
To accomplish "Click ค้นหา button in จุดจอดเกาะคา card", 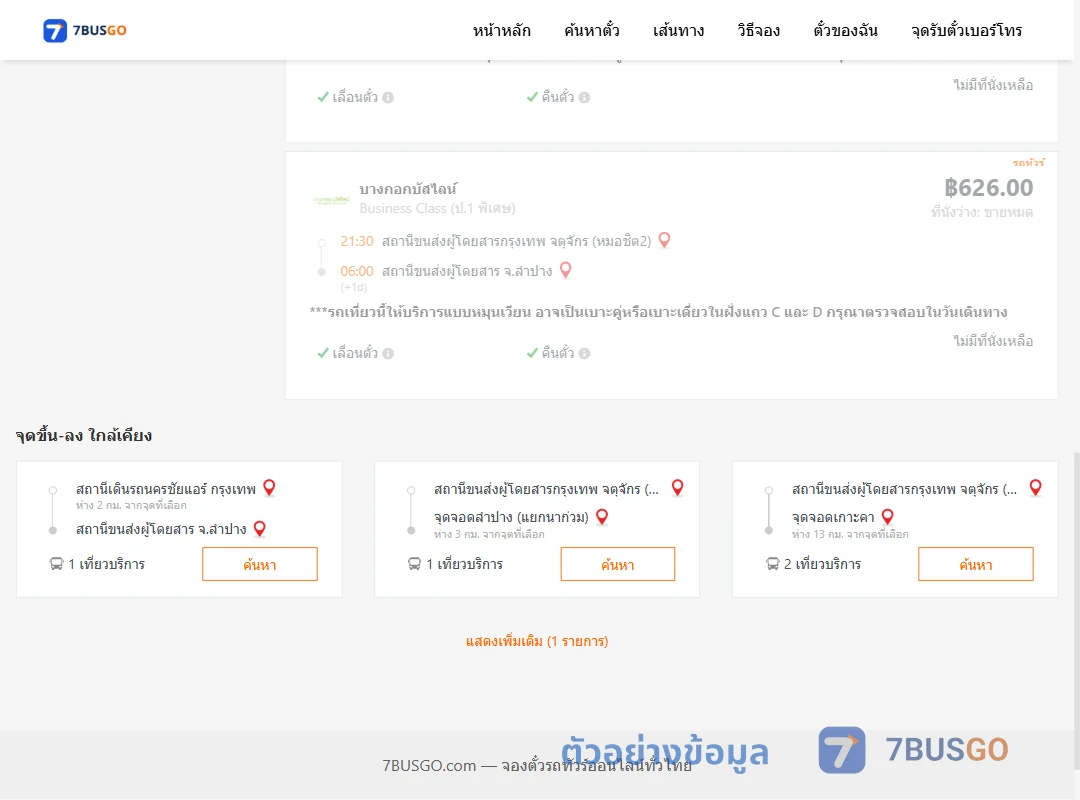I will 975,564.
